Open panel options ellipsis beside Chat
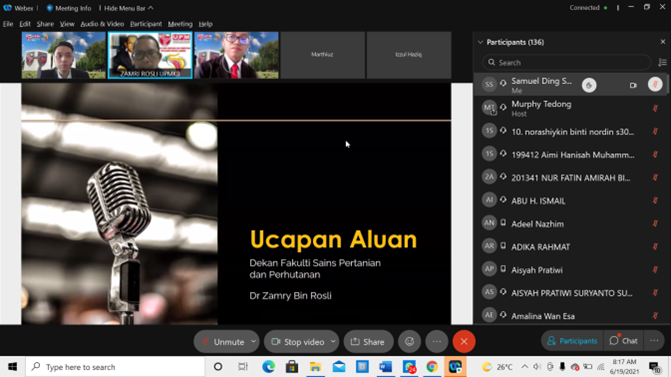 click(654, 341)
